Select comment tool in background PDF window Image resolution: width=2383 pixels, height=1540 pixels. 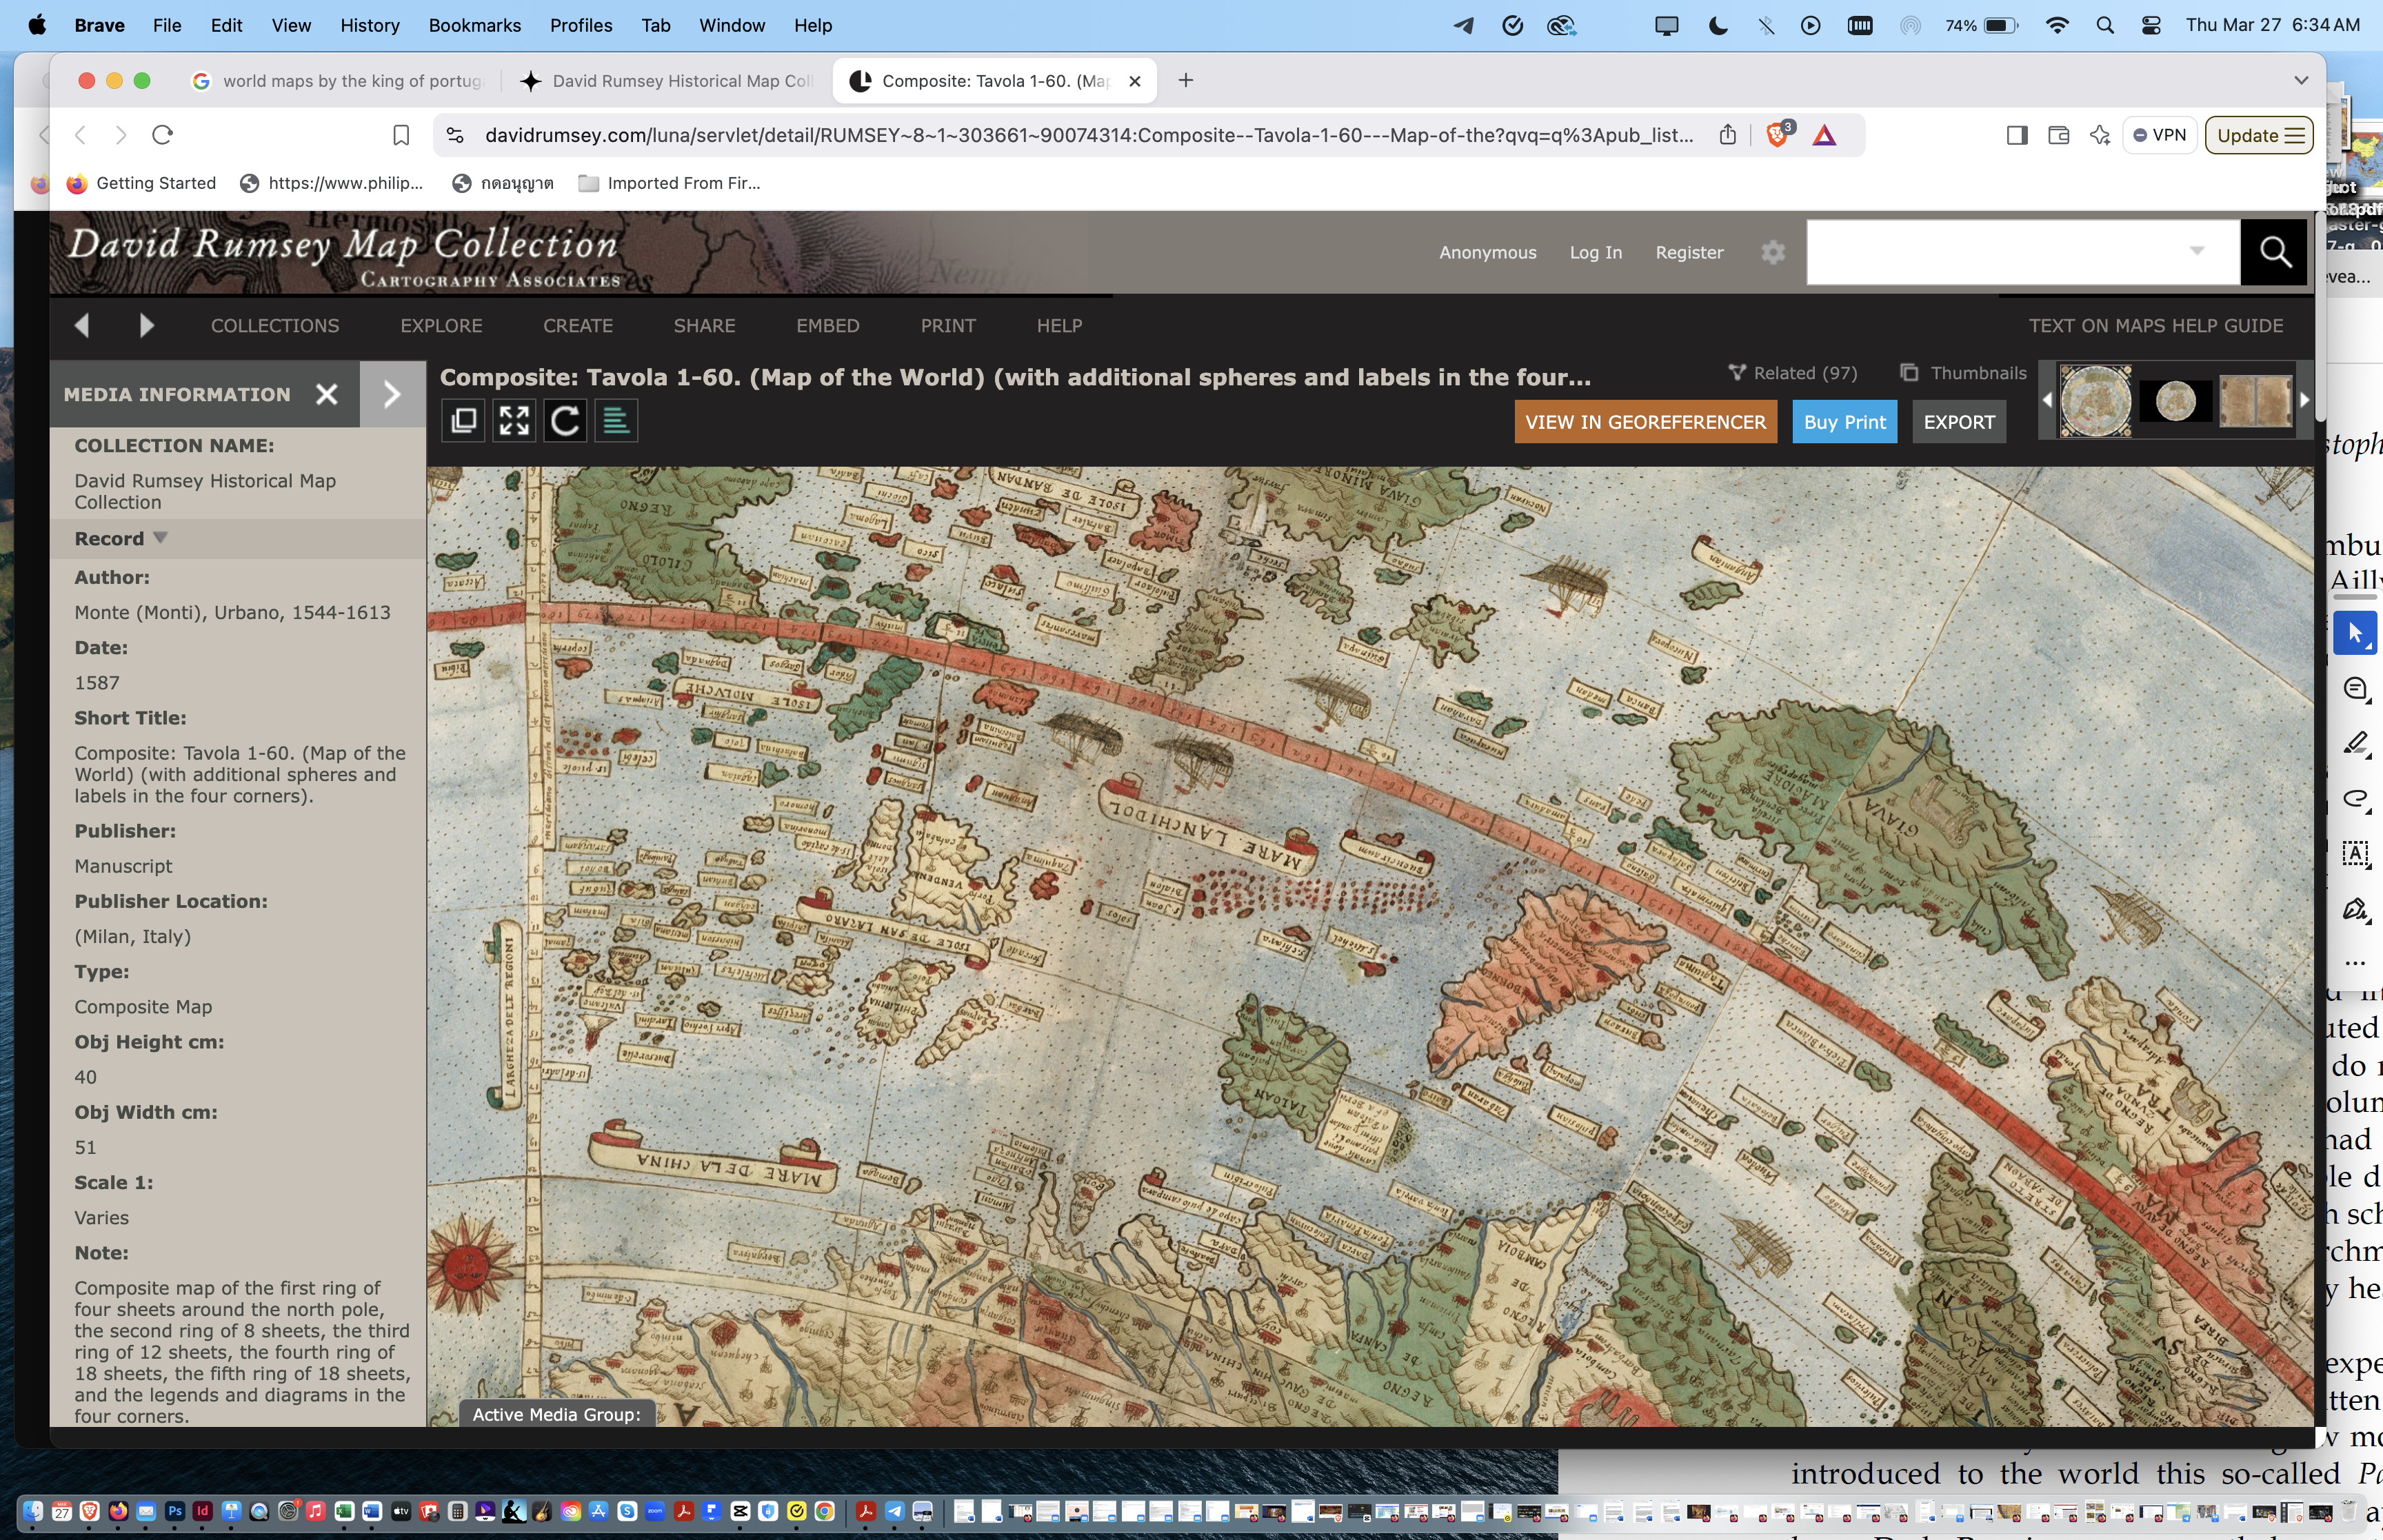click(x=2355, y=689)
